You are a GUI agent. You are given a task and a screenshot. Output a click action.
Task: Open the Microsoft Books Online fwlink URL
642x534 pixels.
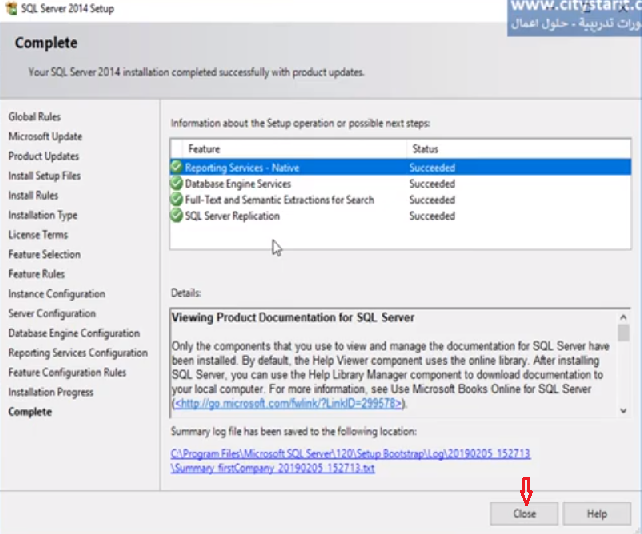[288, 403]
